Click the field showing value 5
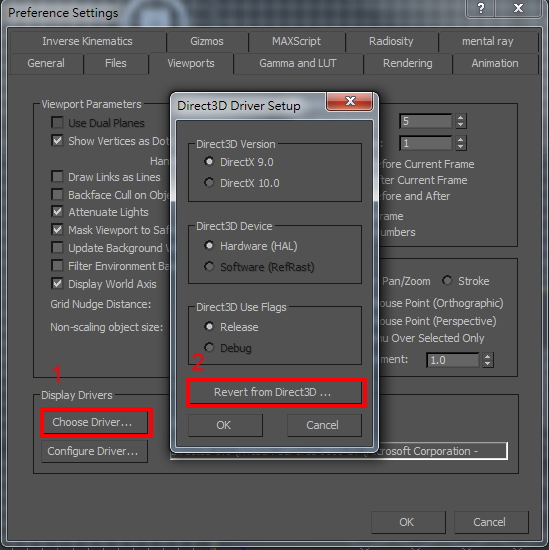The height and width of the screenshot is (550, 549). [426, 121]
